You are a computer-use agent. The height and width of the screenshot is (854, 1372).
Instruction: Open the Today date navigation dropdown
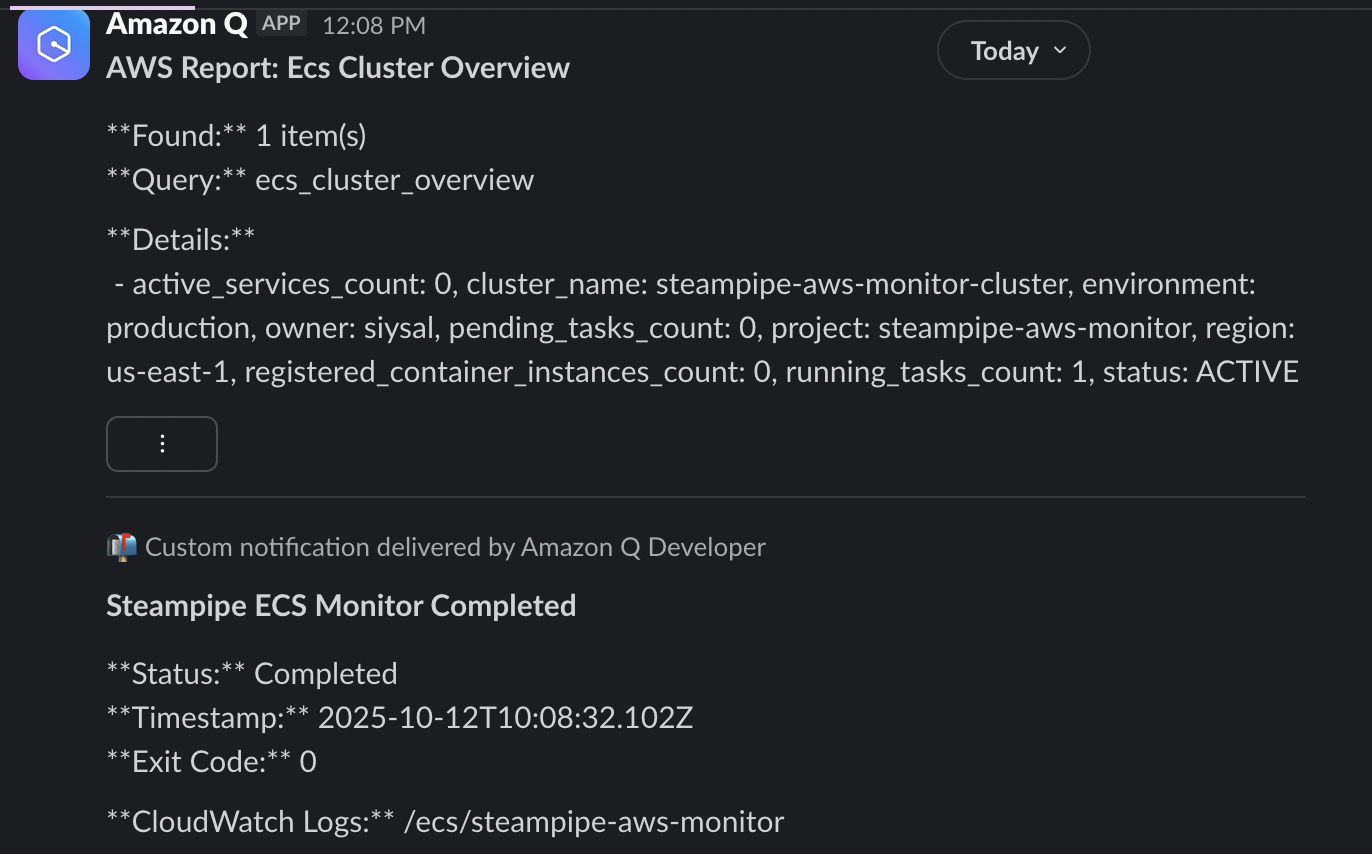[1013, 50]
